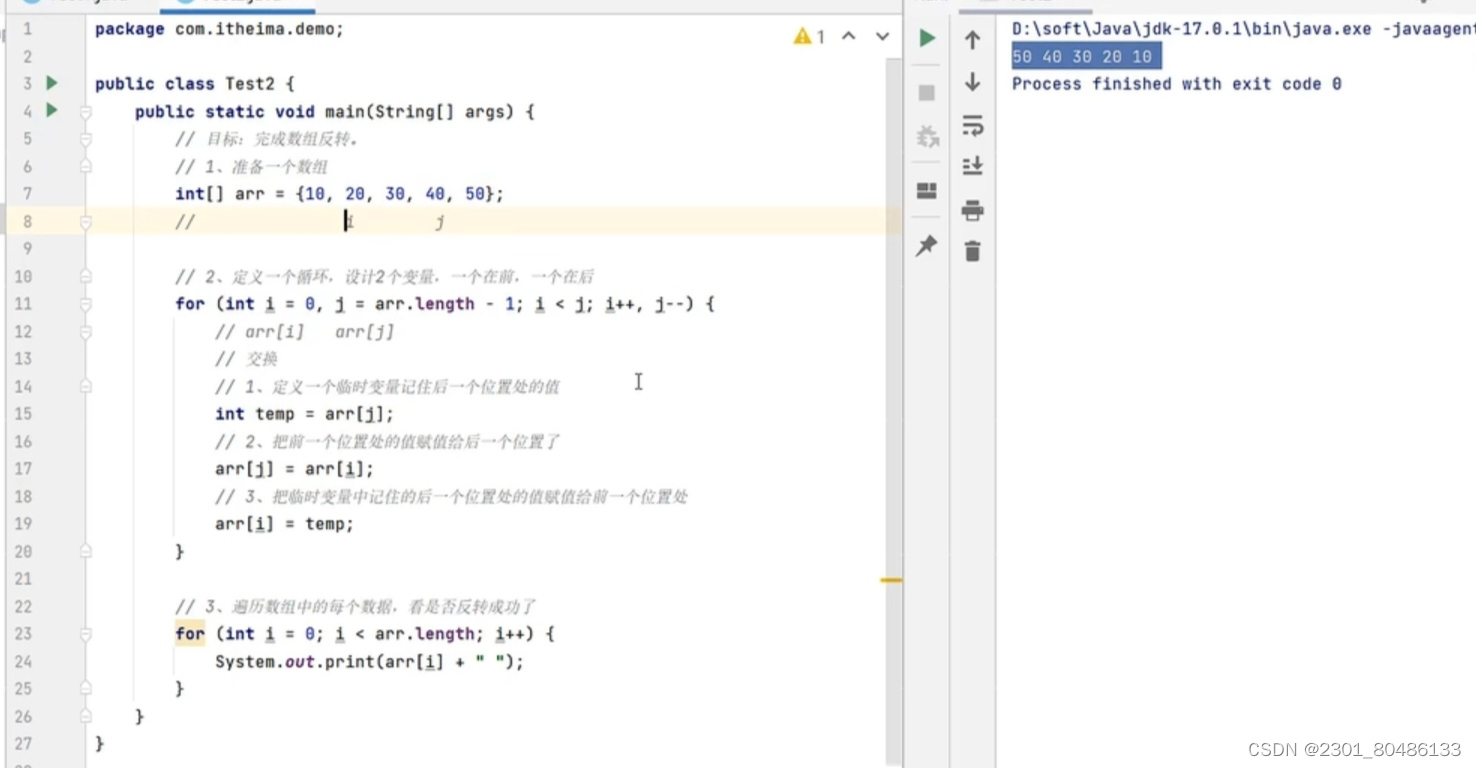Toggle Soft-Wrap in the console

(972, 125)
